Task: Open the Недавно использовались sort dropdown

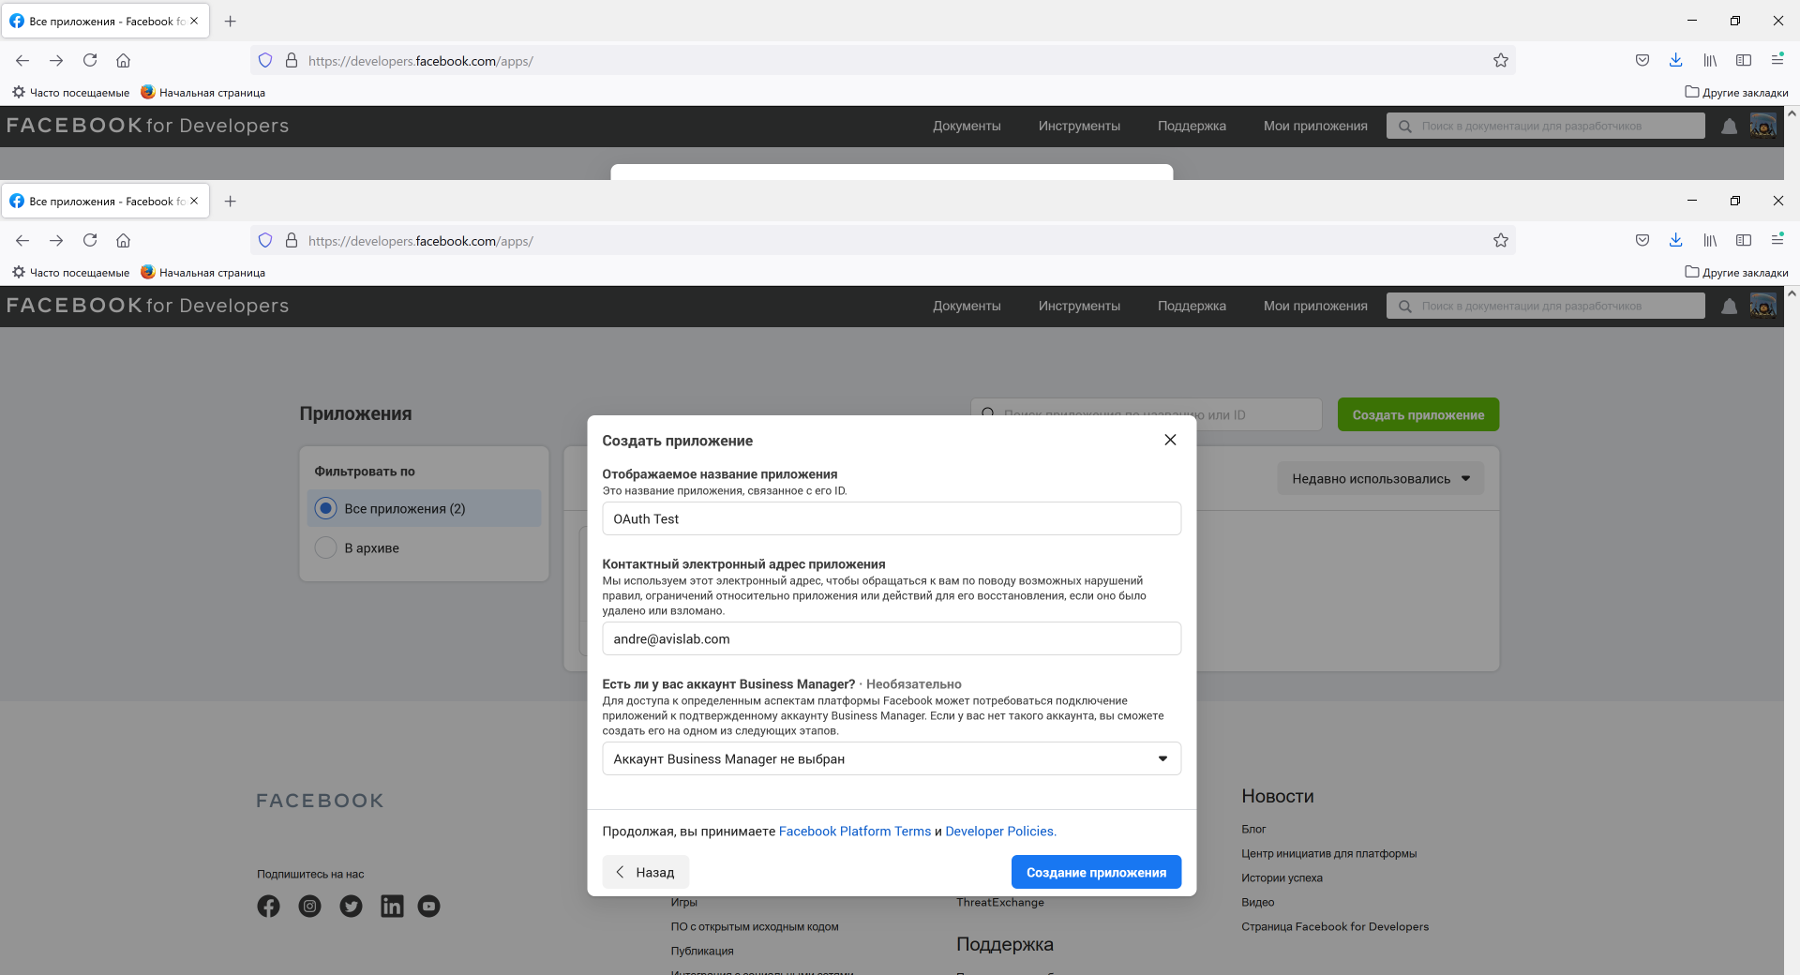Action: pos(1380,479)
